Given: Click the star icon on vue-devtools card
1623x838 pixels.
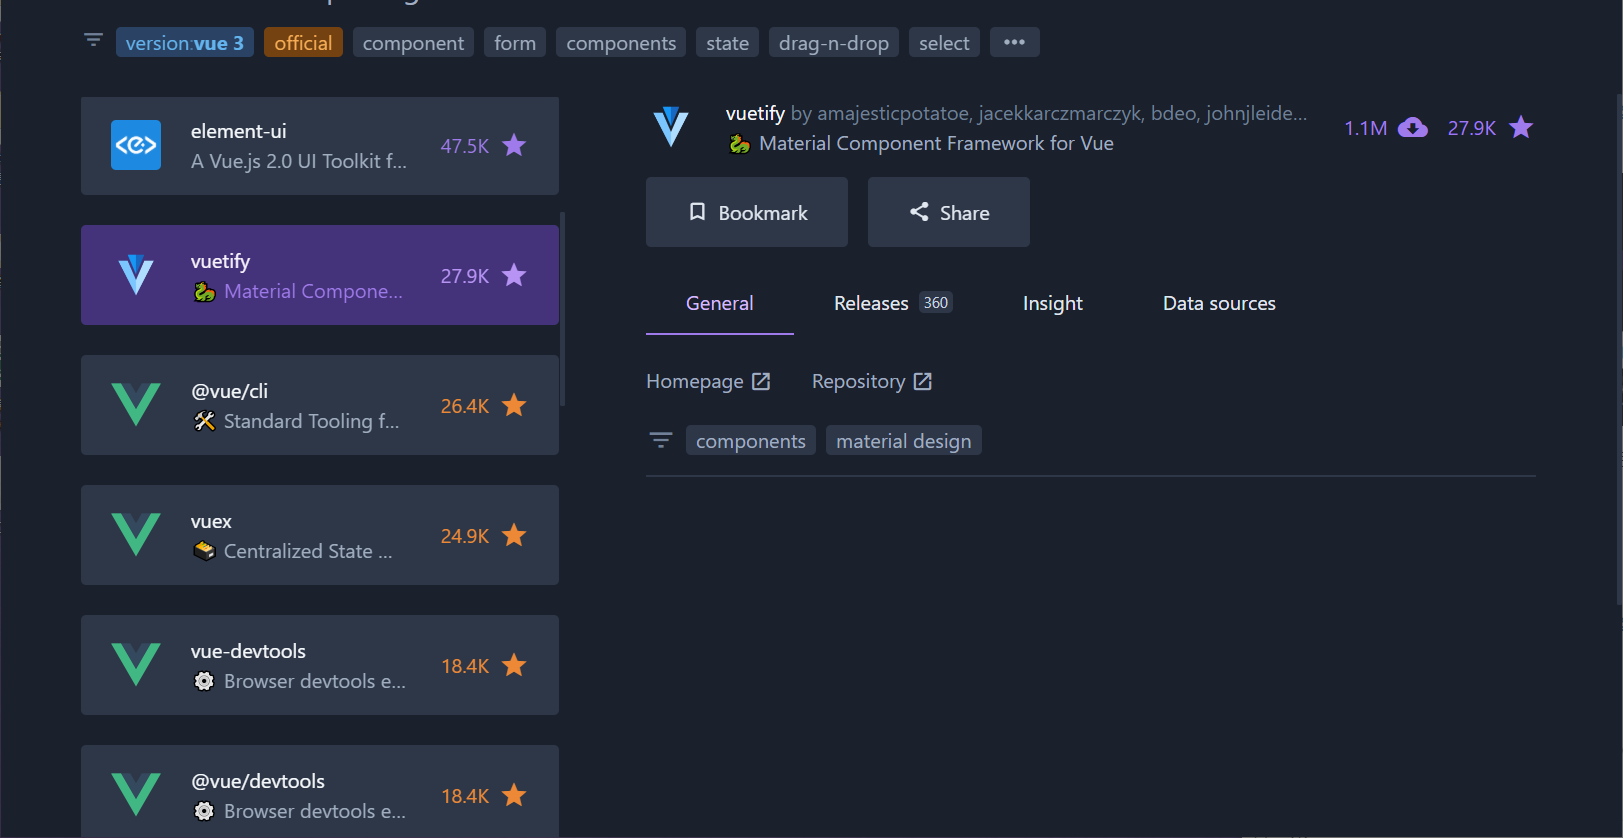Looking at the screenshot, I should click(x=514, y=665).
